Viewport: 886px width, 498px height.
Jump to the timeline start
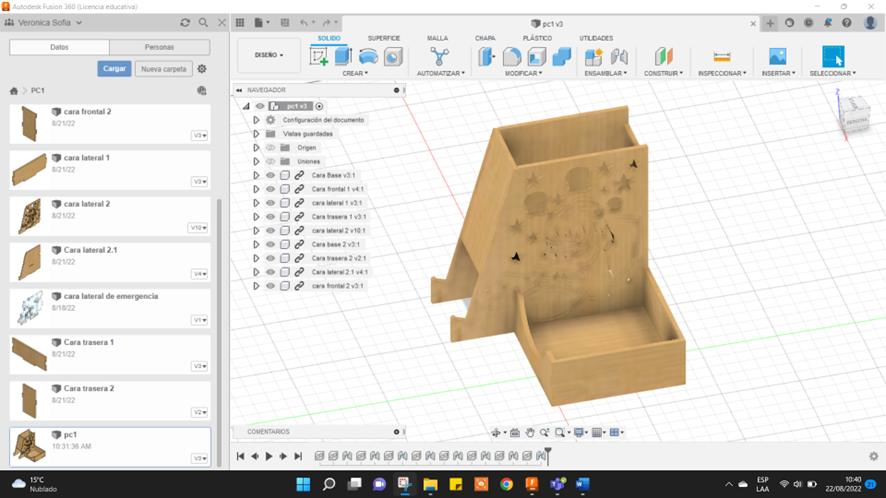[x=240, y=456]
